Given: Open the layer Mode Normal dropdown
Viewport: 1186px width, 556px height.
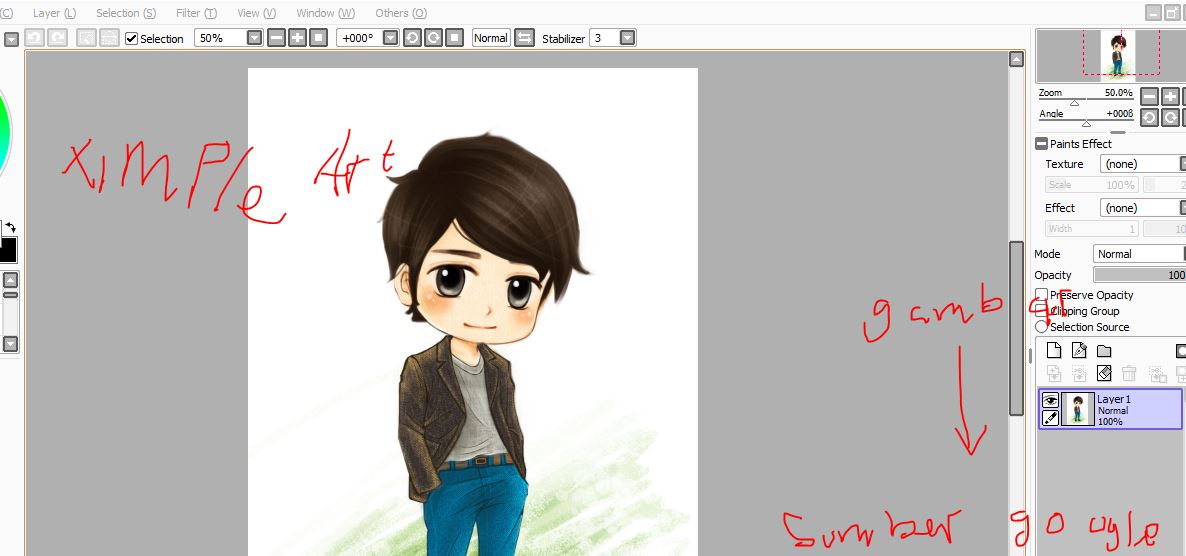Looking at the screenshot, I should [1139, 253].
